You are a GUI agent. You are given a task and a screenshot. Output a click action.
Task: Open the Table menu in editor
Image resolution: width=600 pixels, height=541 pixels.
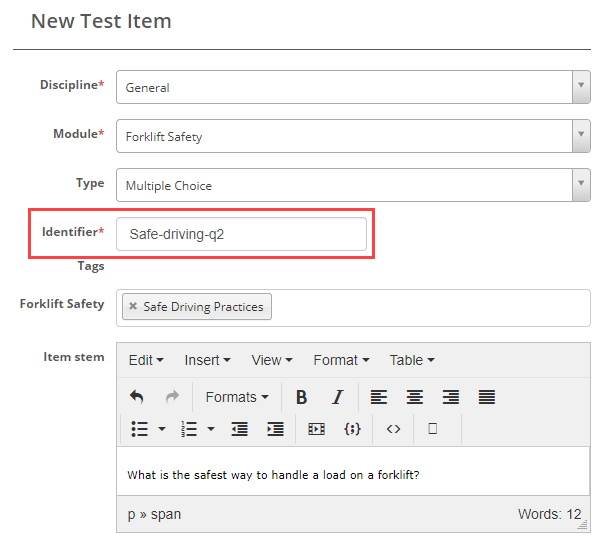pyautogui.click(x=411, y=360)
